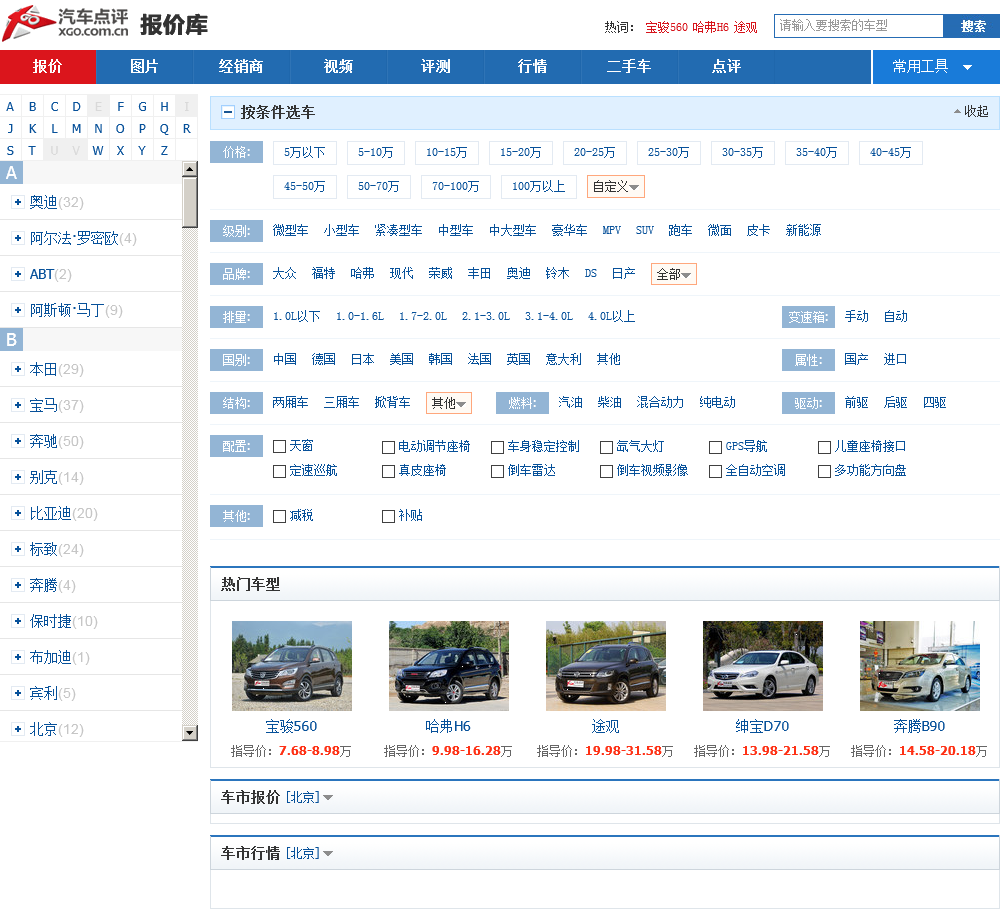Open the 奔腾B90 car thumbnail
This screenshot has width=1000, height=909.
click(919, 666)
